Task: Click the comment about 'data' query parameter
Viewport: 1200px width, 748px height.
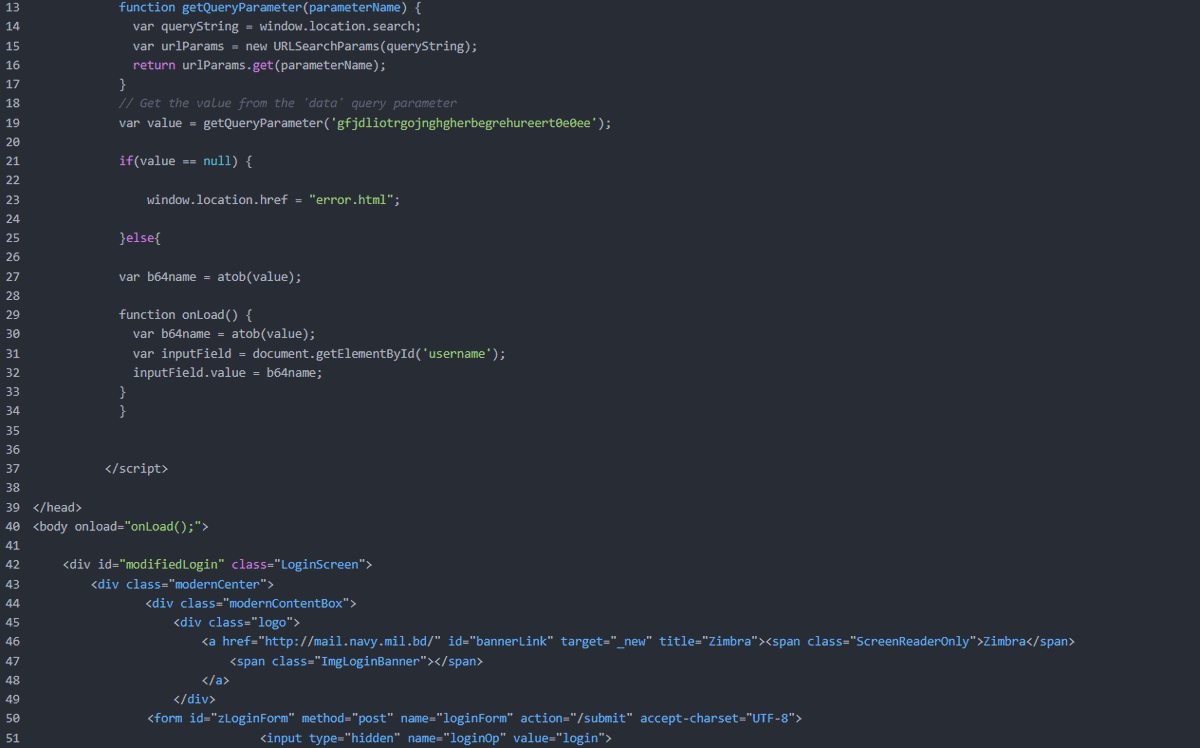Action: [288, 103]
